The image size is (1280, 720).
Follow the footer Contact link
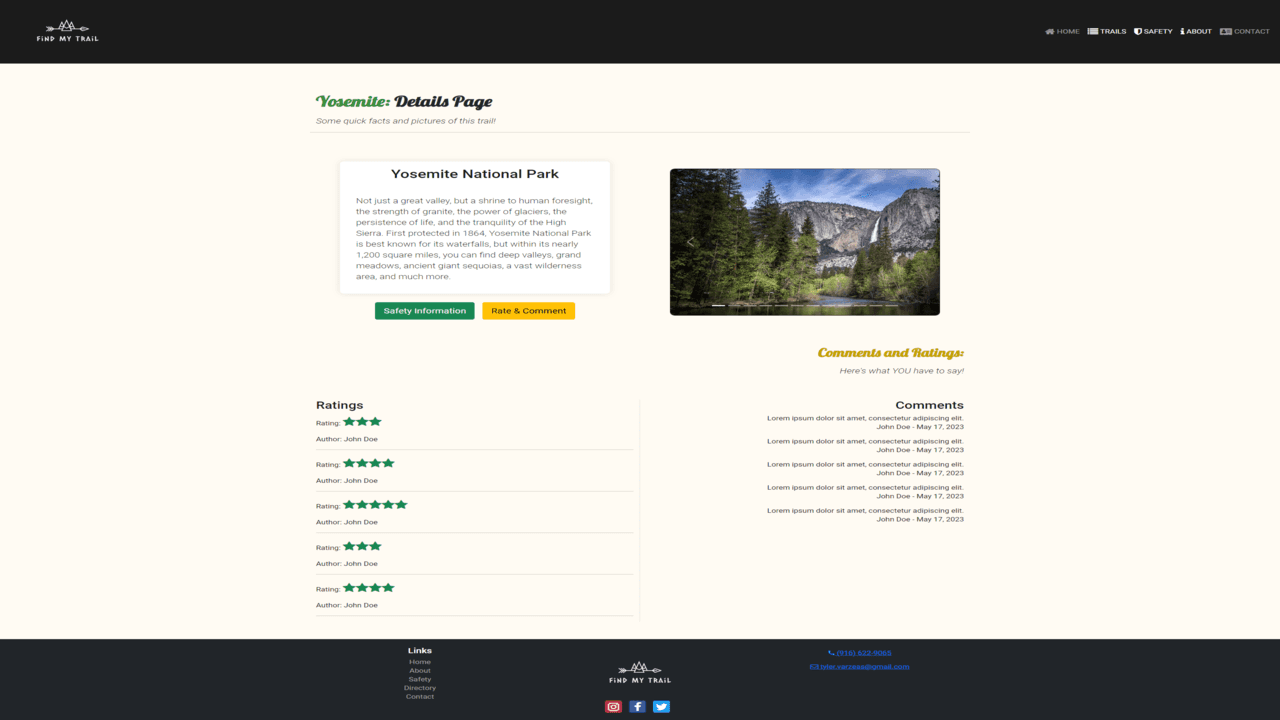coord(420,696)
